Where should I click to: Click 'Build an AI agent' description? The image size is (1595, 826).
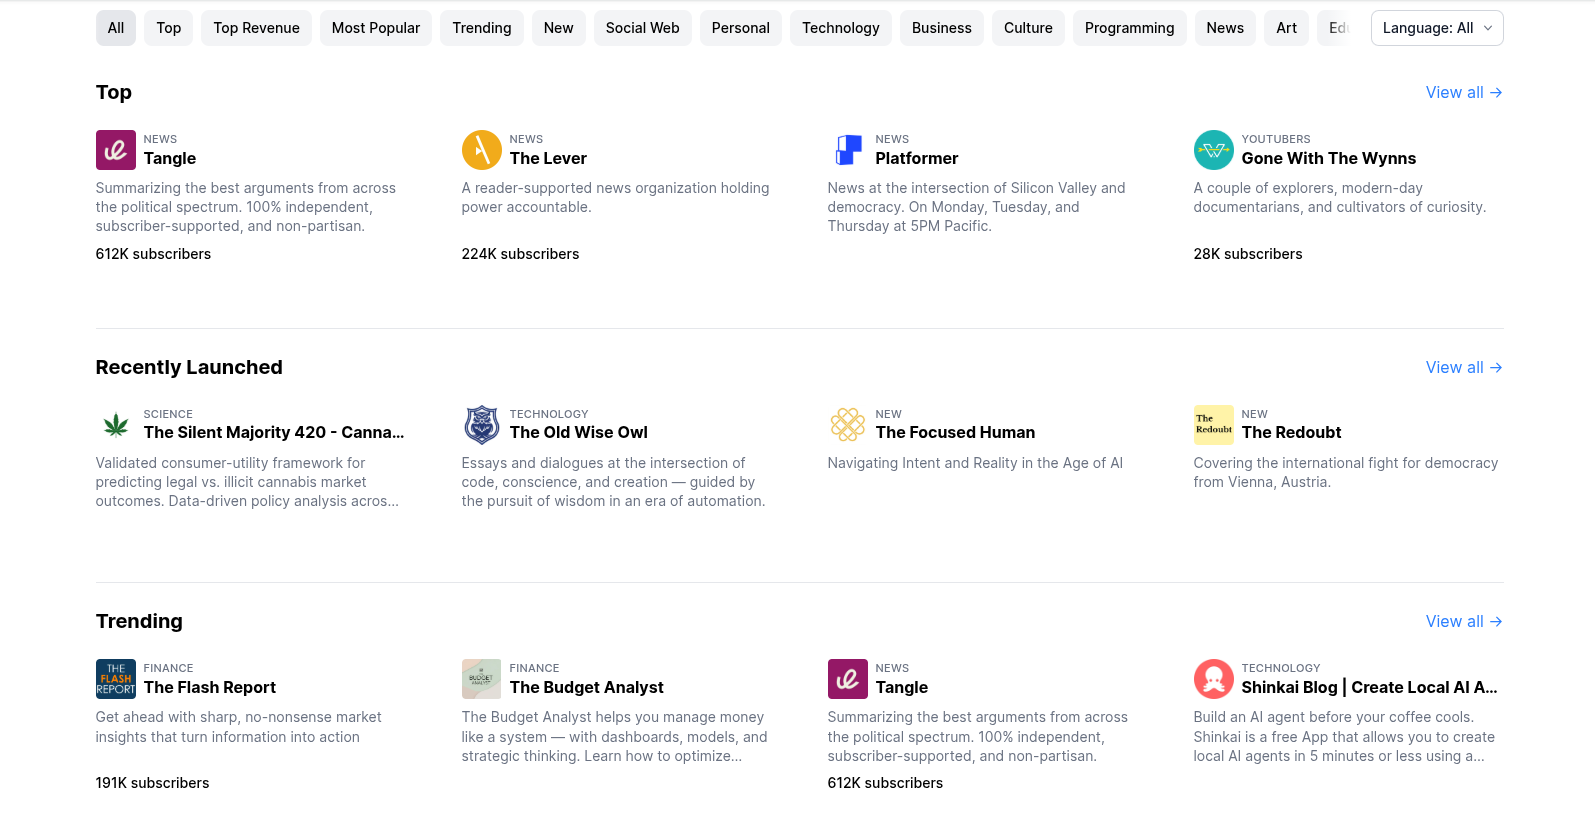point(1344,737)
